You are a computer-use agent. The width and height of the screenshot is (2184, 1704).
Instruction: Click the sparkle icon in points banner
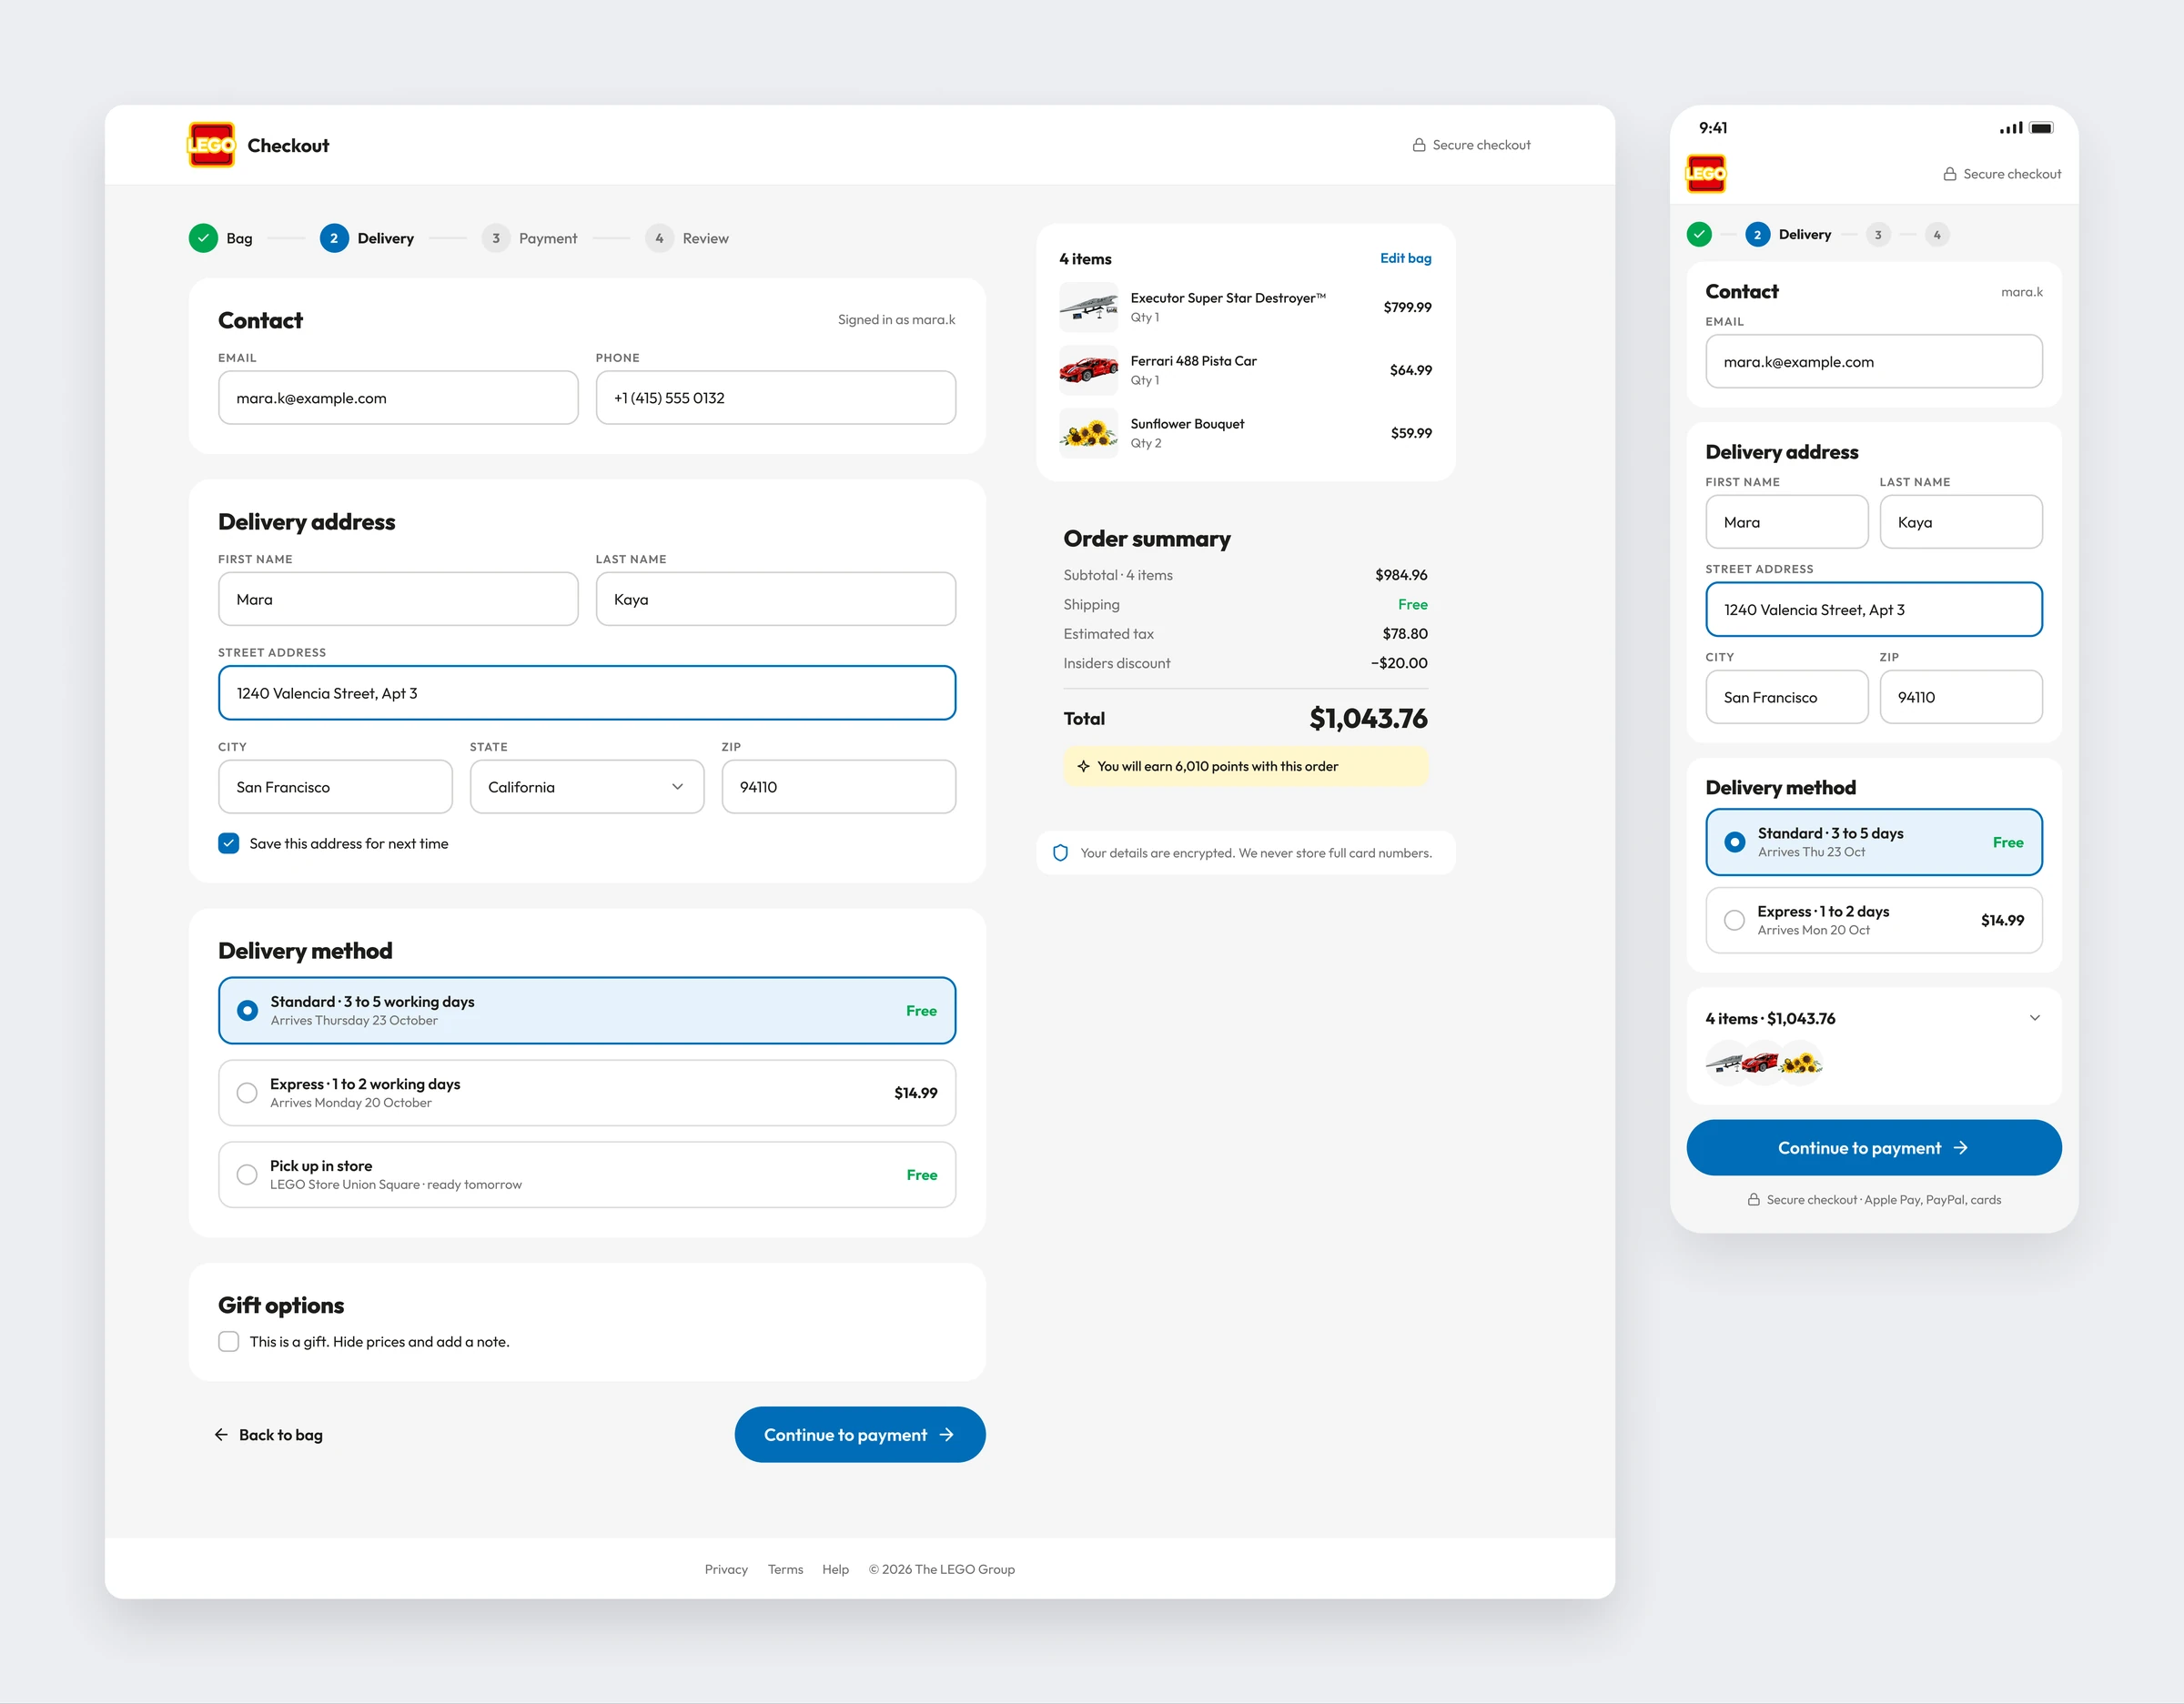tap(1083, 766)
